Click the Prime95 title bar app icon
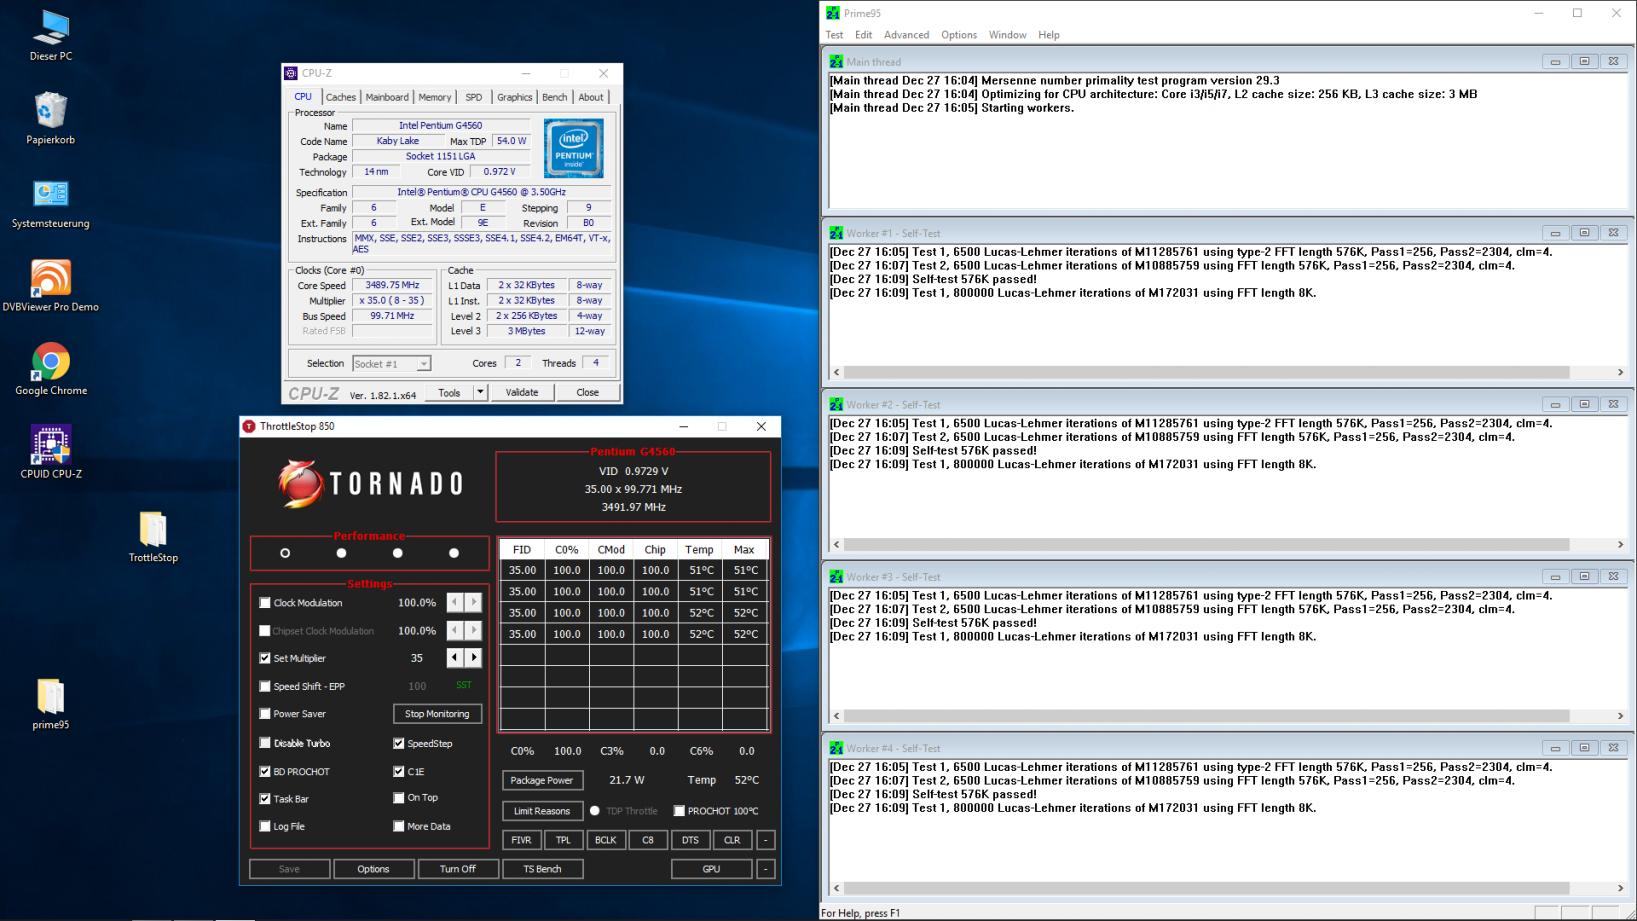The image size is (1637, 921). coord(833,13)
